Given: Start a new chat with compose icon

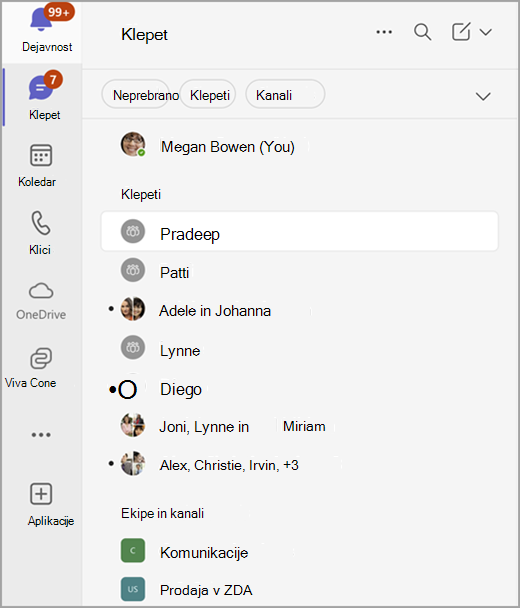Looking at the screenshot, I should (x=461, y=31).
